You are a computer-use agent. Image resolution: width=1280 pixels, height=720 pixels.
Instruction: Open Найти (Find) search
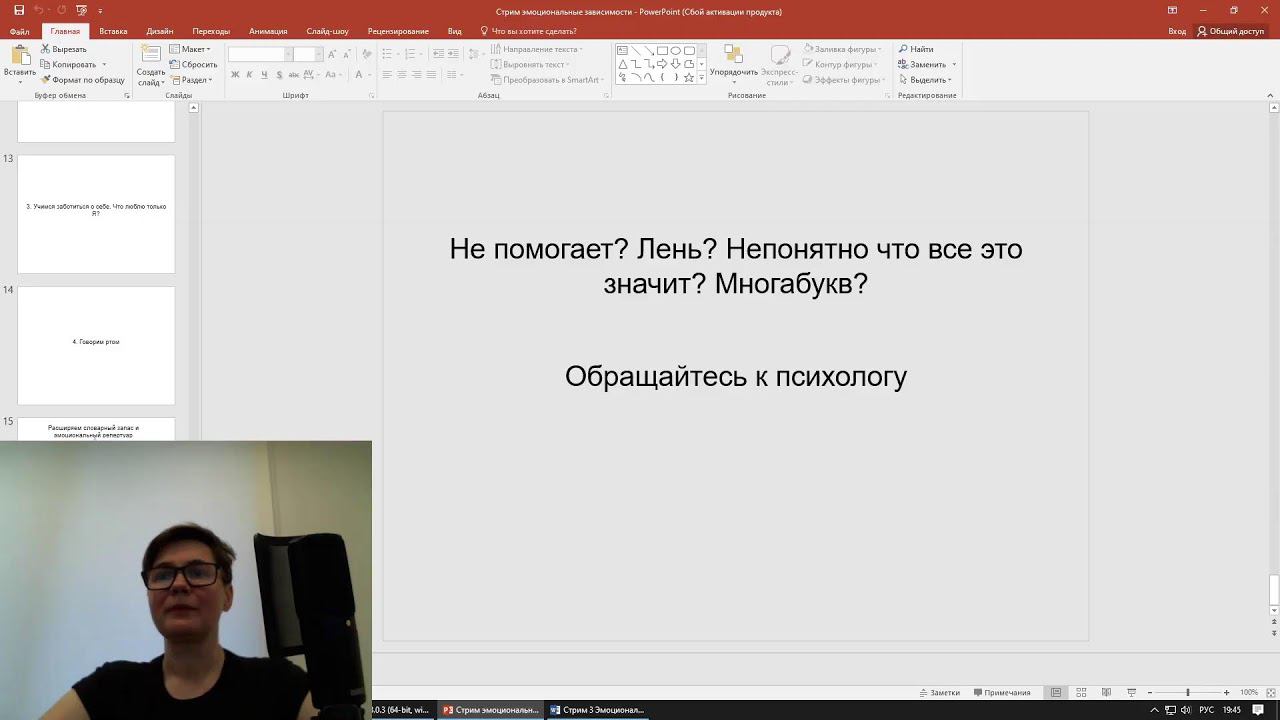pos(916,49)
